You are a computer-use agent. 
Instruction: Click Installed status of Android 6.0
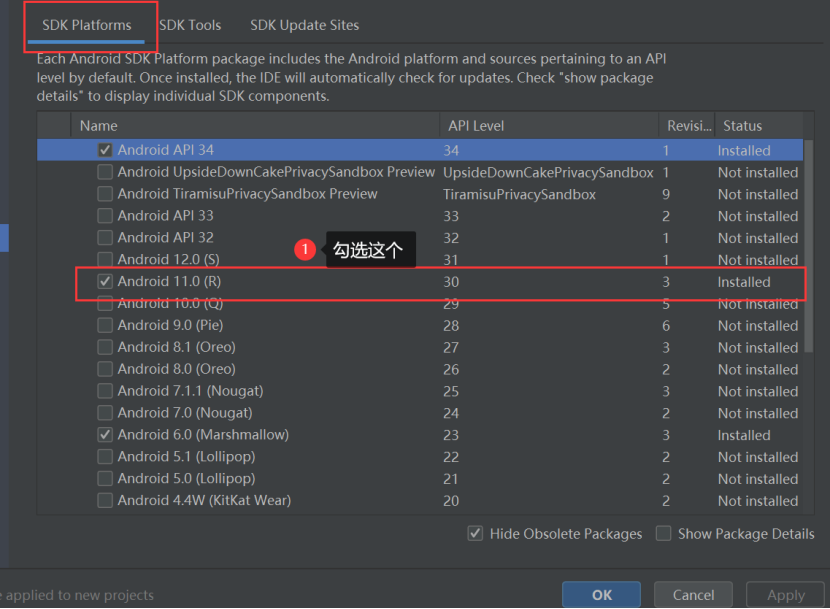coord(744,435)
